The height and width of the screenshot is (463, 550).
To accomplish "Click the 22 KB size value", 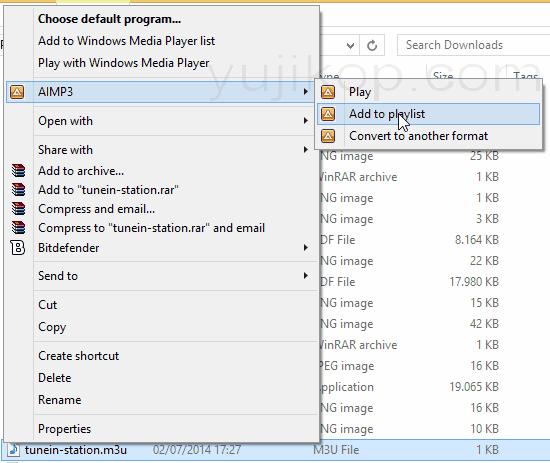I will pyautogui.click(x=484, y=261).
